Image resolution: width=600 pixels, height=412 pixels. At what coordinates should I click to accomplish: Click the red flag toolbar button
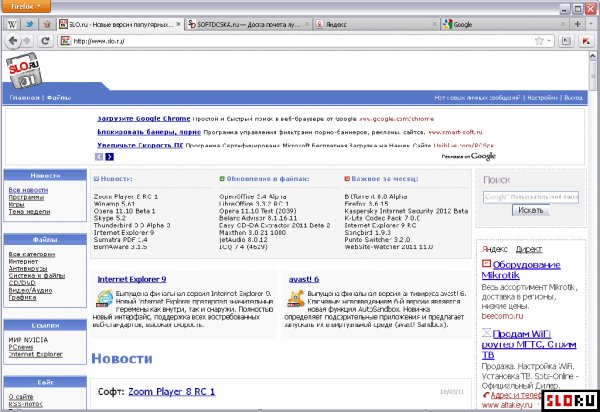pyautogui.click(x=585, y=41)
